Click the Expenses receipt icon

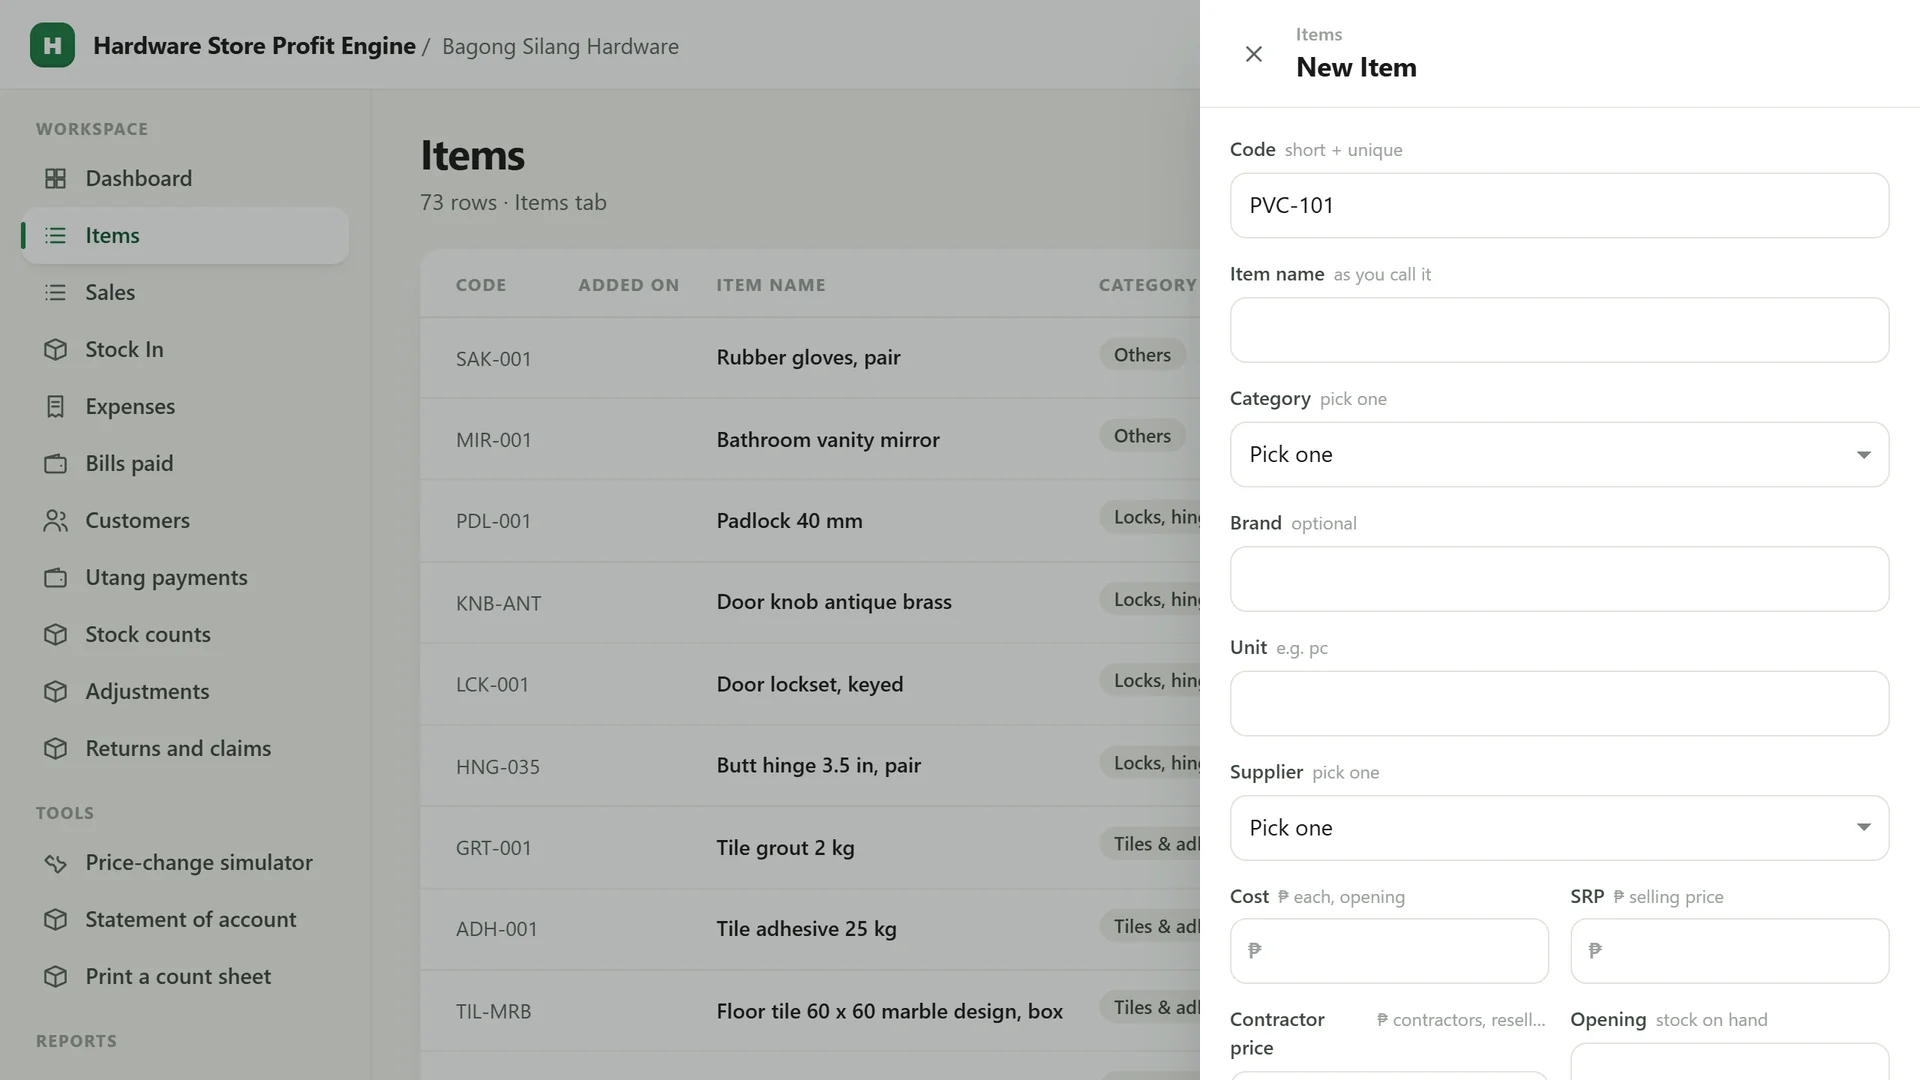(x=56, y=406)
